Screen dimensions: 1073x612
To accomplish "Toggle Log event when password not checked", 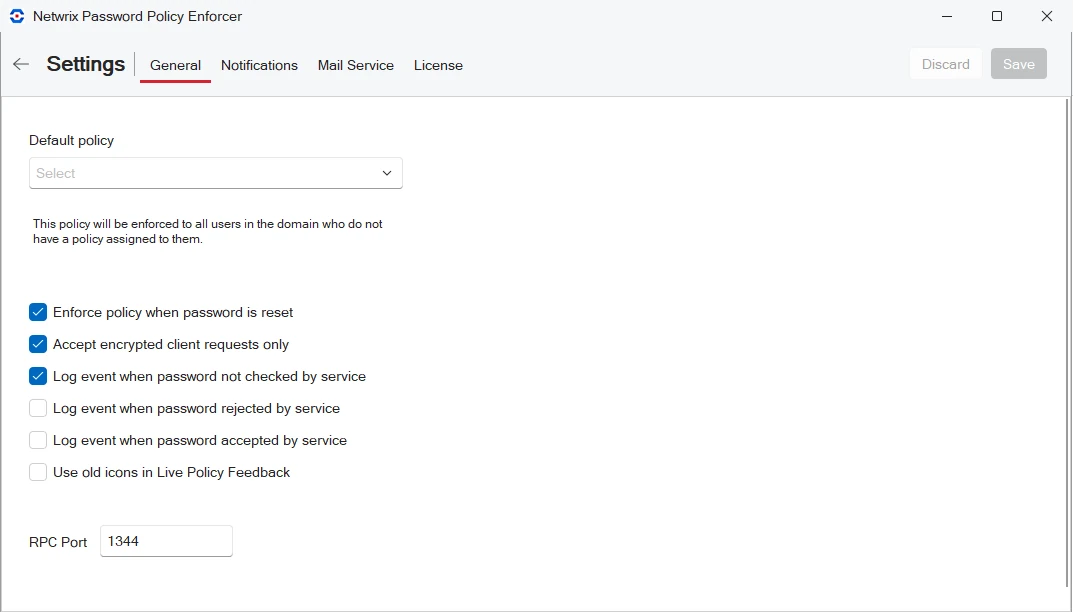I will coord(38,376).
